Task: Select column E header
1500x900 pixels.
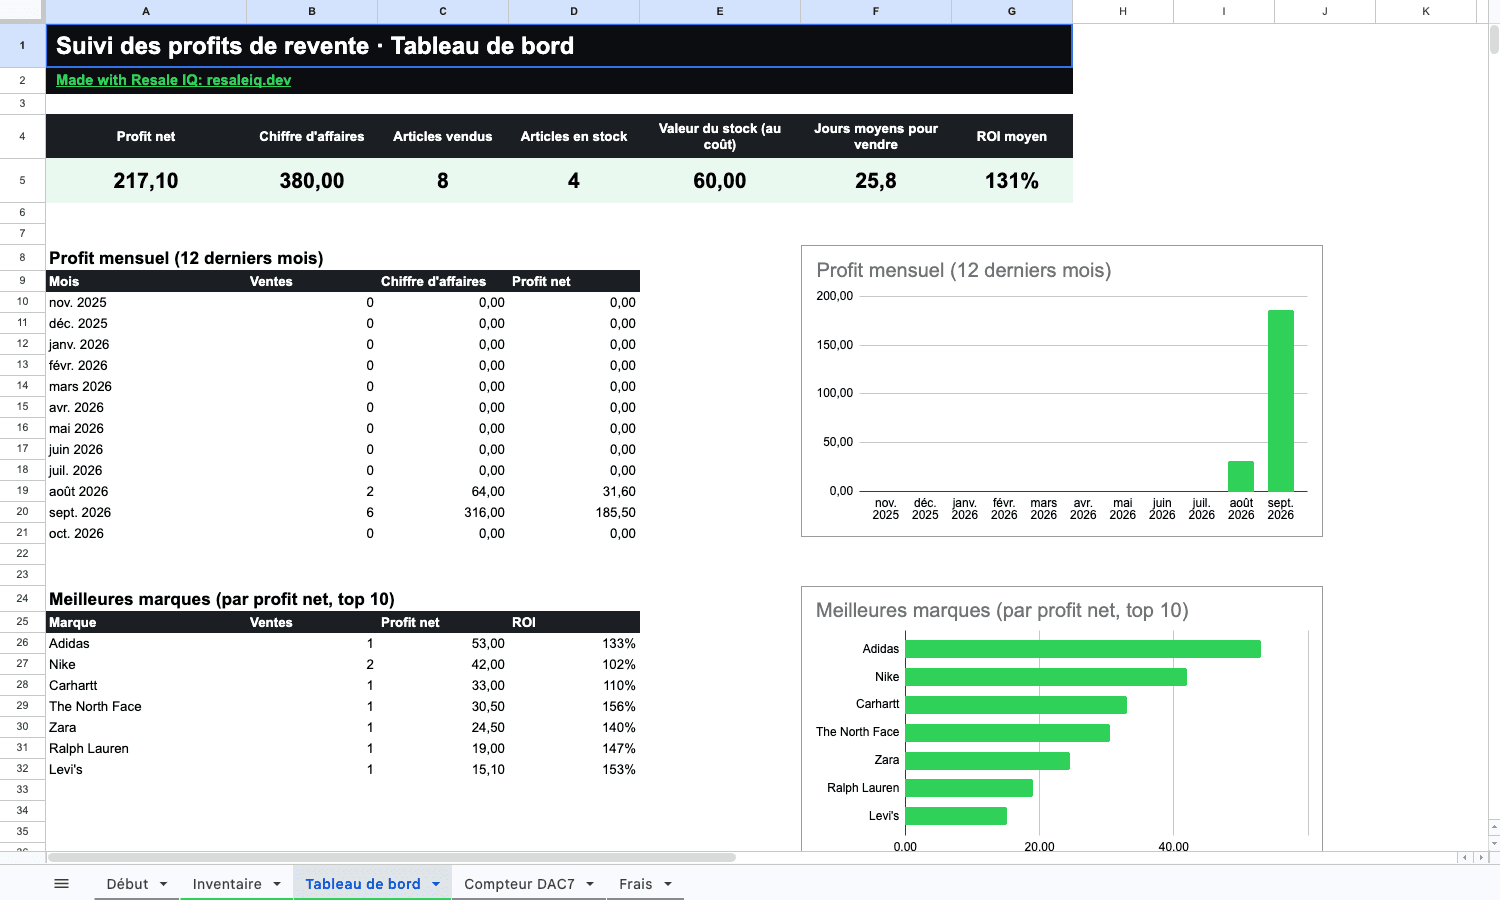Action: tap(720, 11)
